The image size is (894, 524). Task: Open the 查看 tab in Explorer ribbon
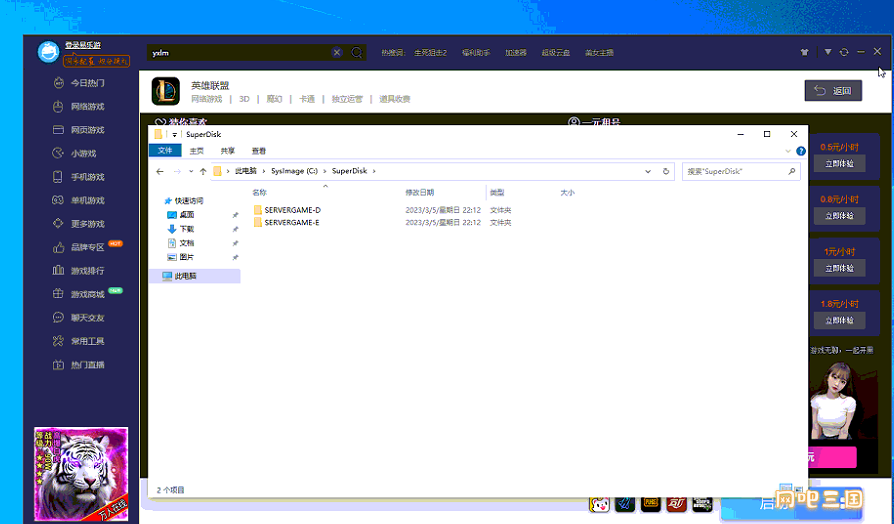(259, 151)
